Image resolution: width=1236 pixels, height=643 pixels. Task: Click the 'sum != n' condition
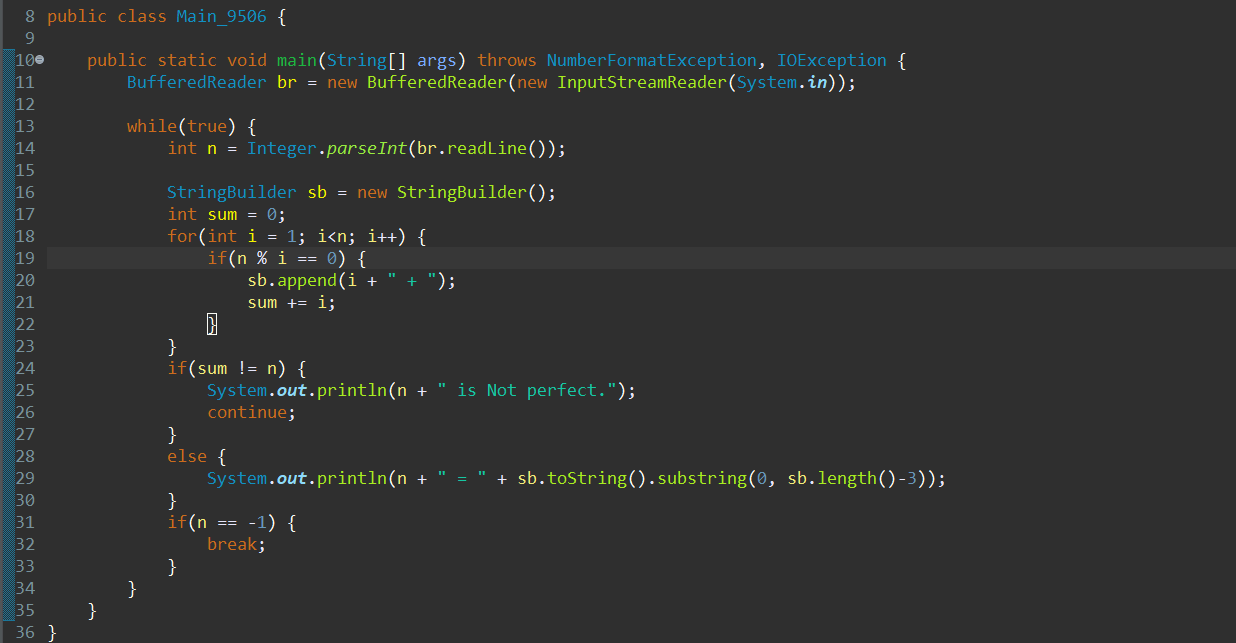(x=236, y=368)
